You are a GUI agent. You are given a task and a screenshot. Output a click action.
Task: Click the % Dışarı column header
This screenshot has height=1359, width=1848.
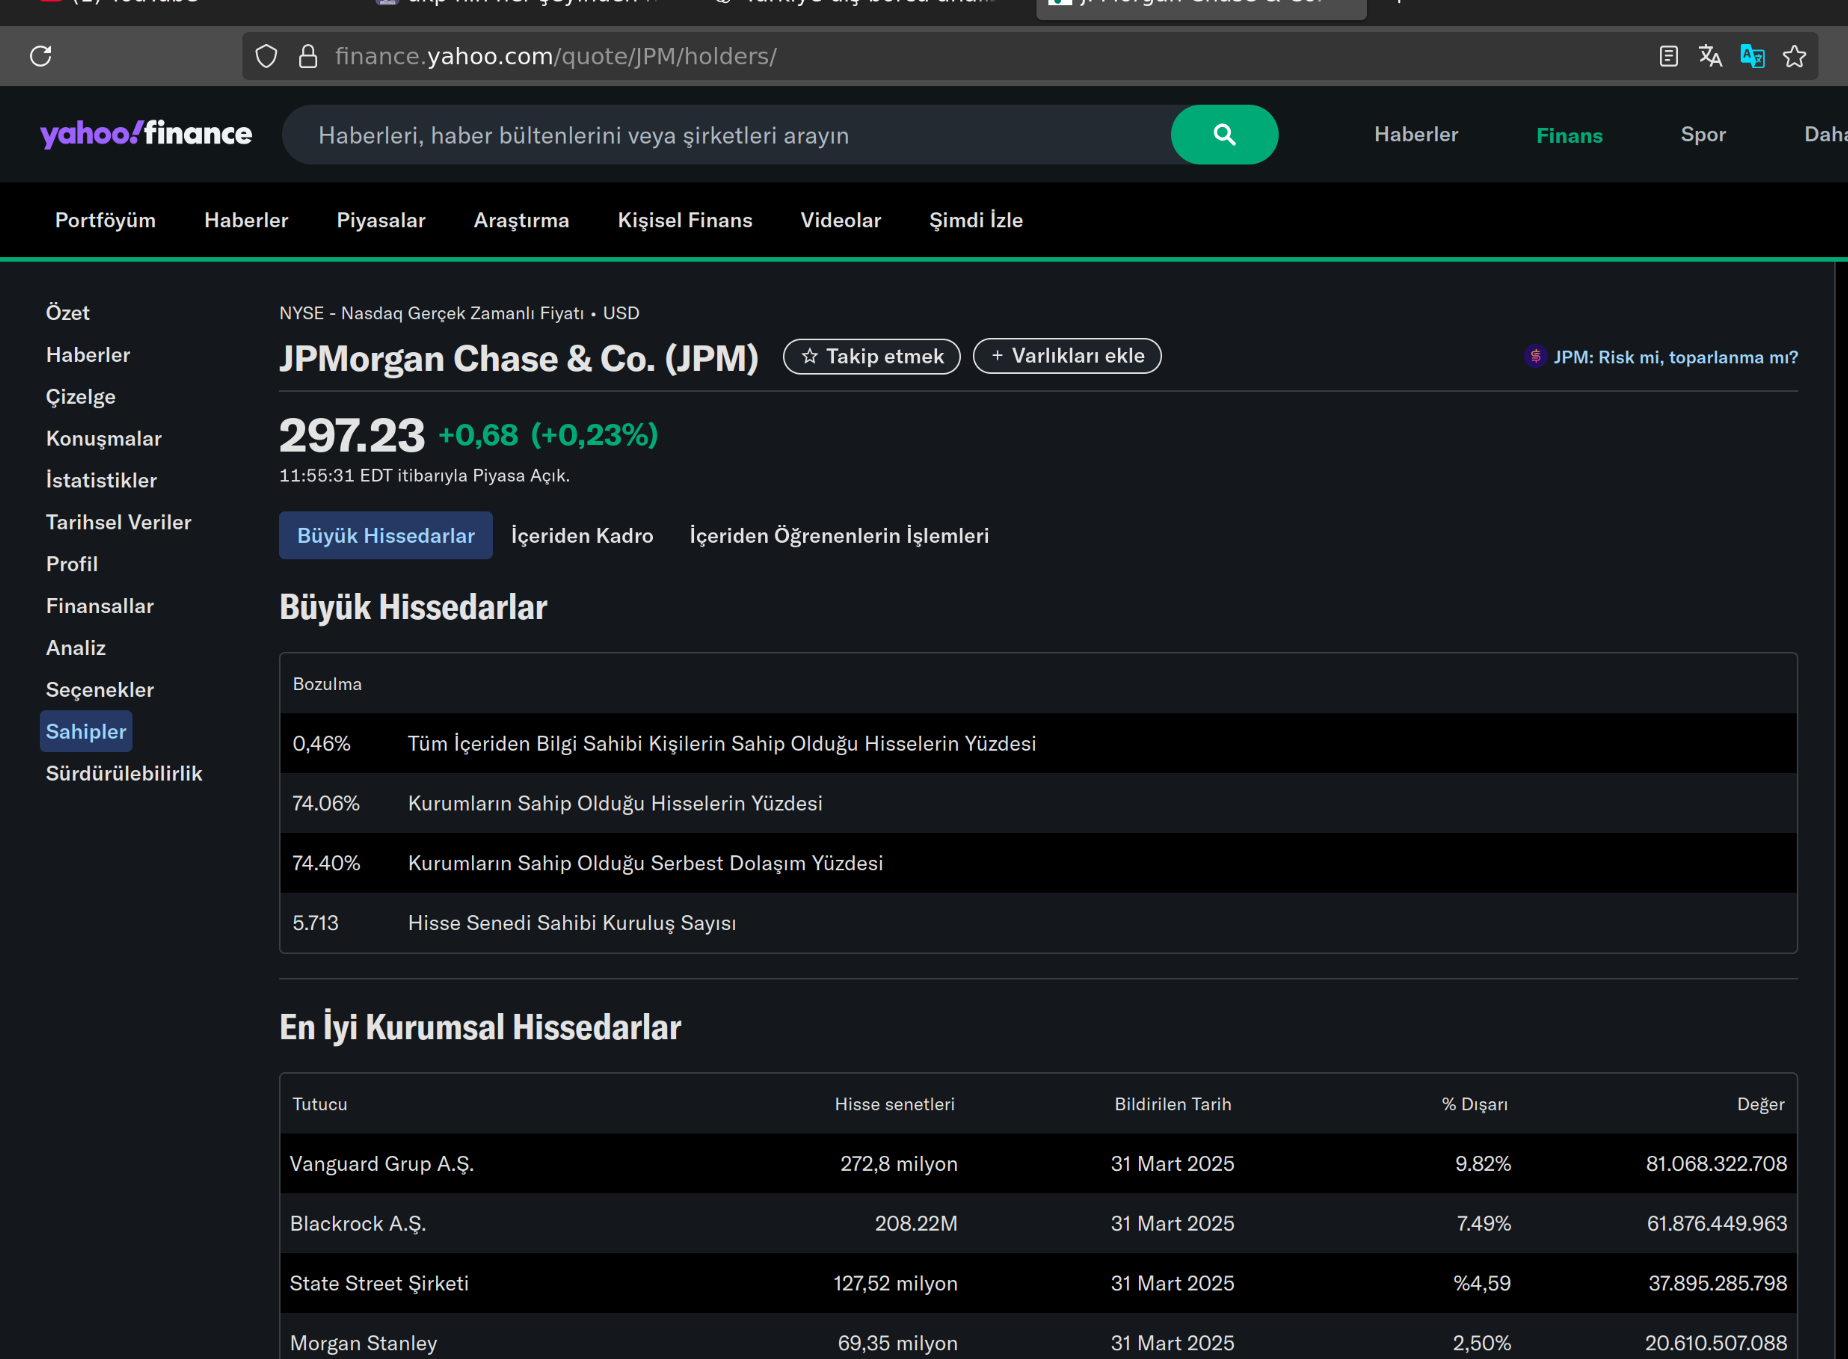(1475, 1104)
